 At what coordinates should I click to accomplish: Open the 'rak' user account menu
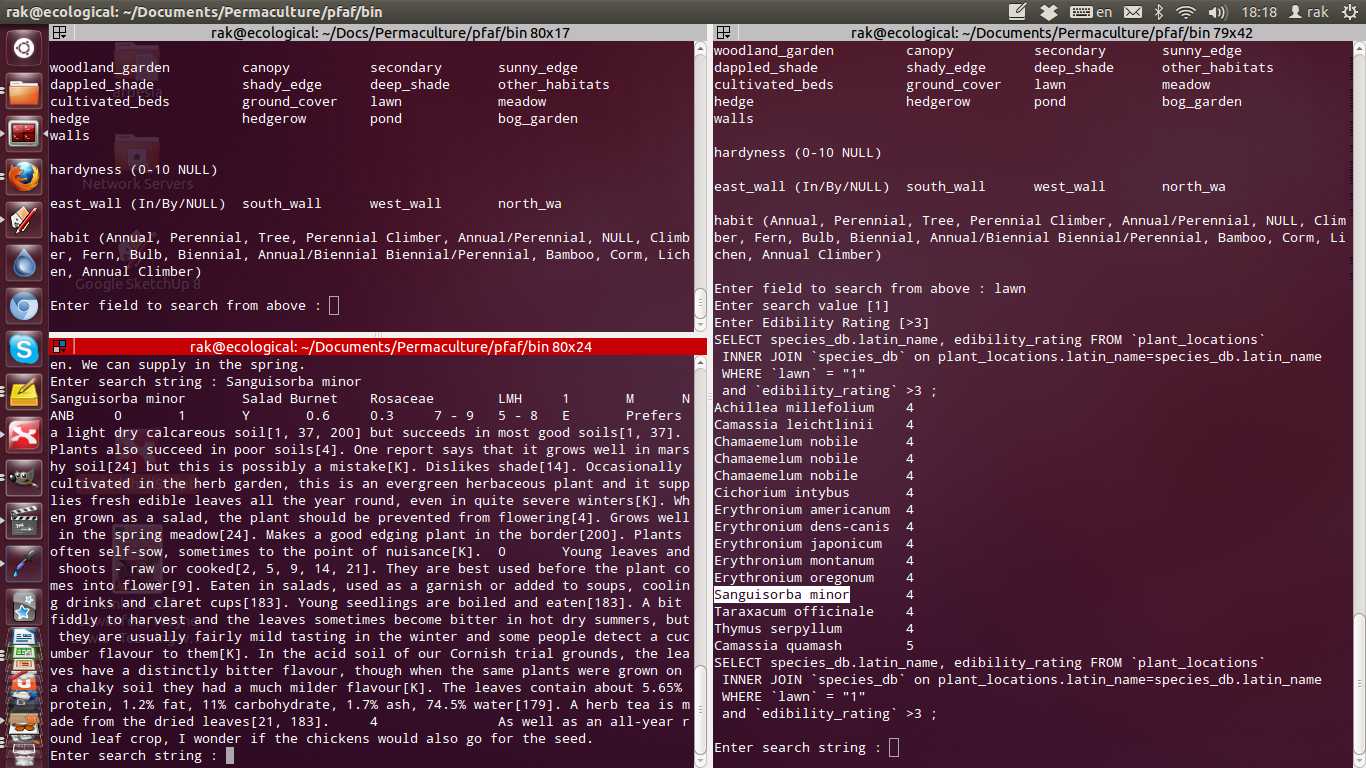[x=1307, y=12]
